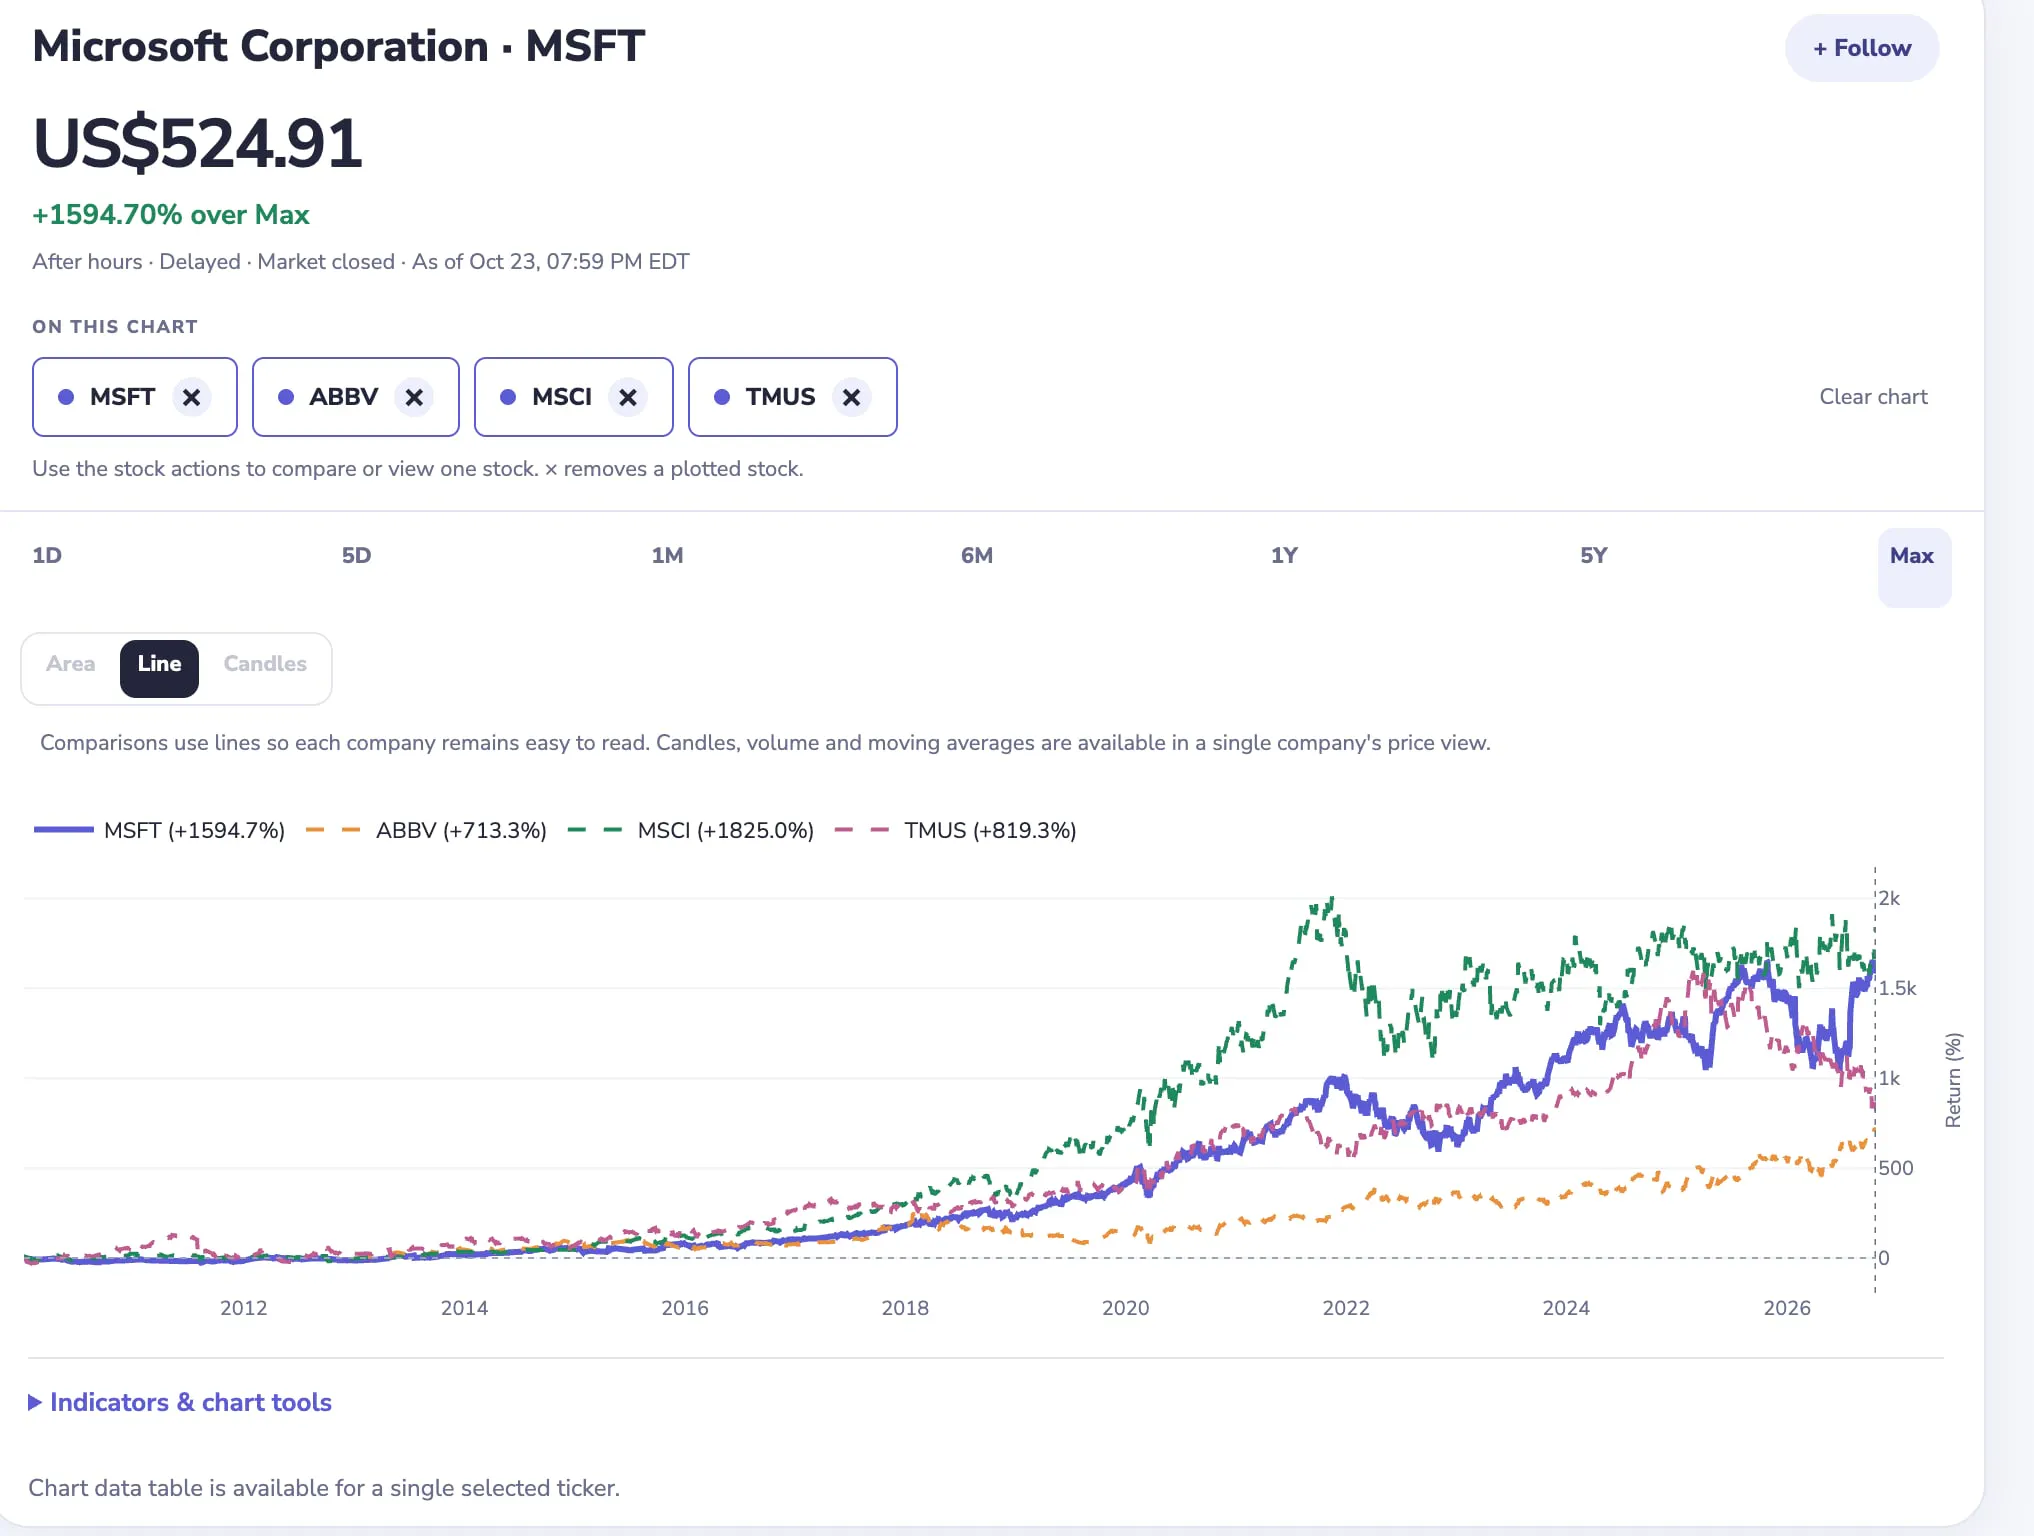Remove TMUS using its x icon
The height and width of the screenshot is (1536, 2034).
coord(851,397)
